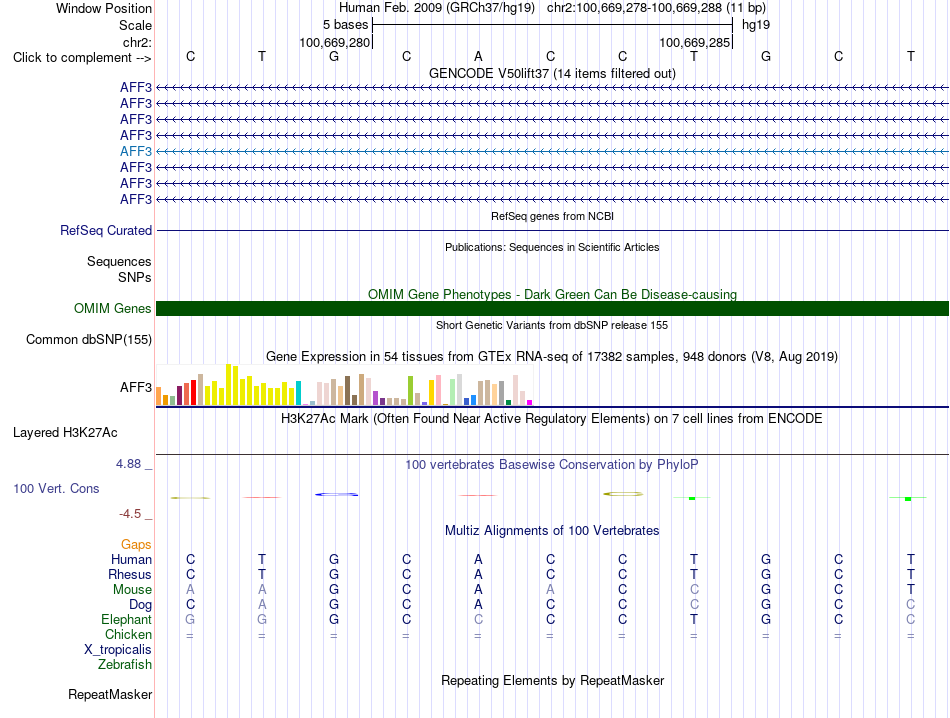
Task: Click the Layered H3K27Ac track label
Action: point(65,433)
